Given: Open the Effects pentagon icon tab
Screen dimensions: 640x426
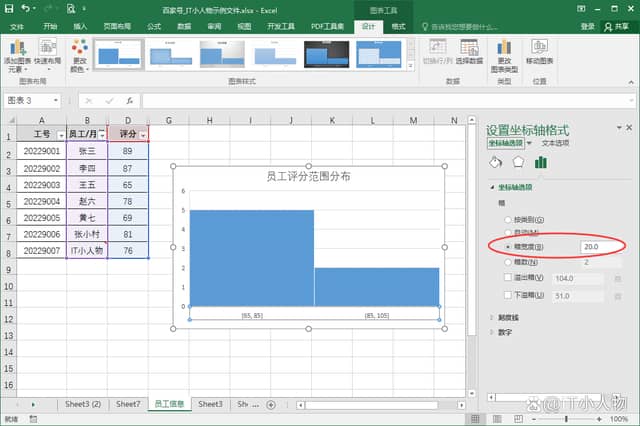Looking at the screenshot, I should pos(518,162).
